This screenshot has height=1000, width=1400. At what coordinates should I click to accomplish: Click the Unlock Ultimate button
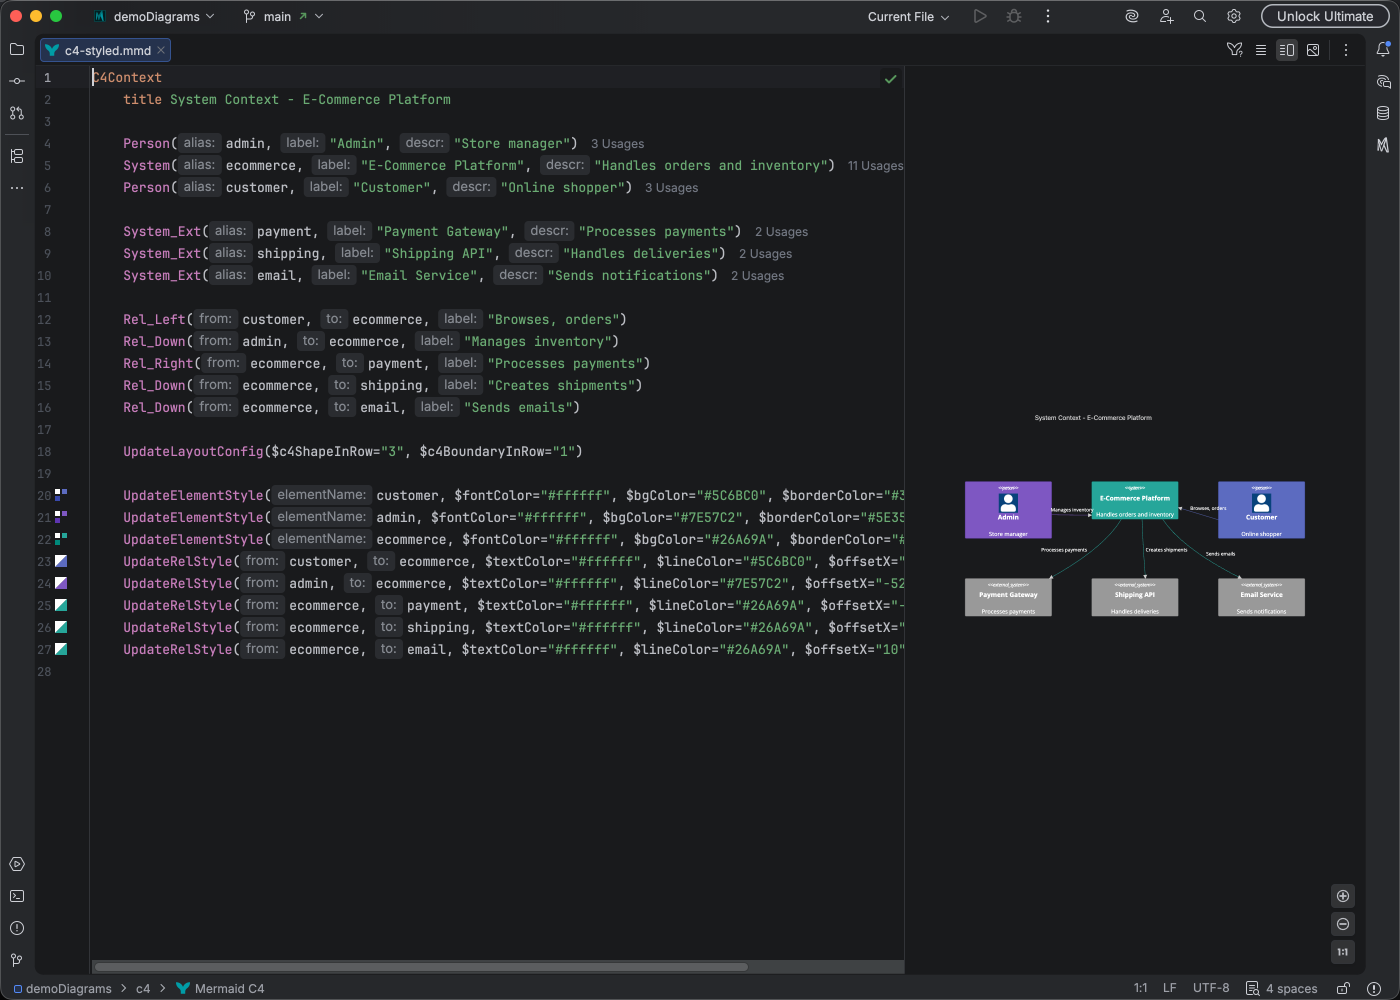tap(1325, 16)
